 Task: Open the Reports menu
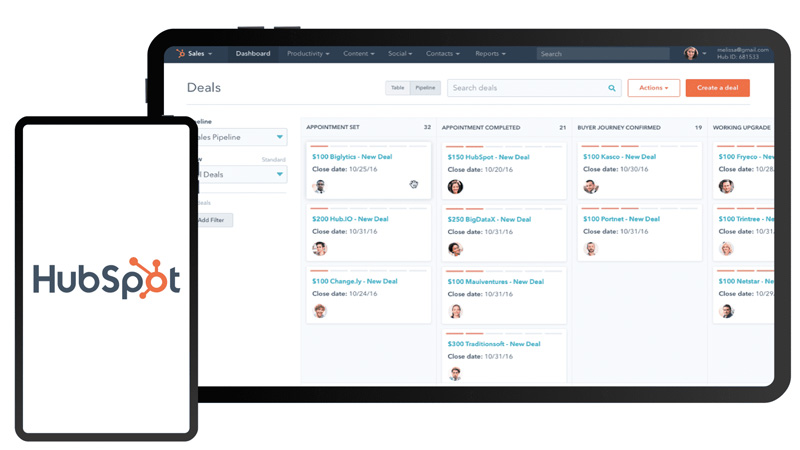pyautogui.click(x=490, y=54)
